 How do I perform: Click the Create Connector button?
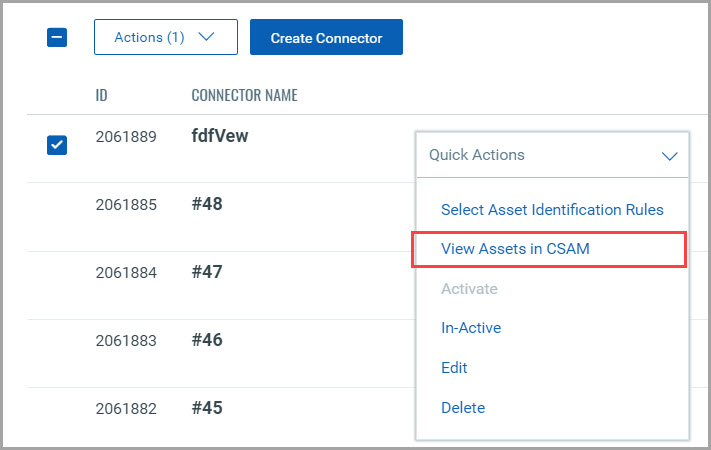click(x=326, y=38)
